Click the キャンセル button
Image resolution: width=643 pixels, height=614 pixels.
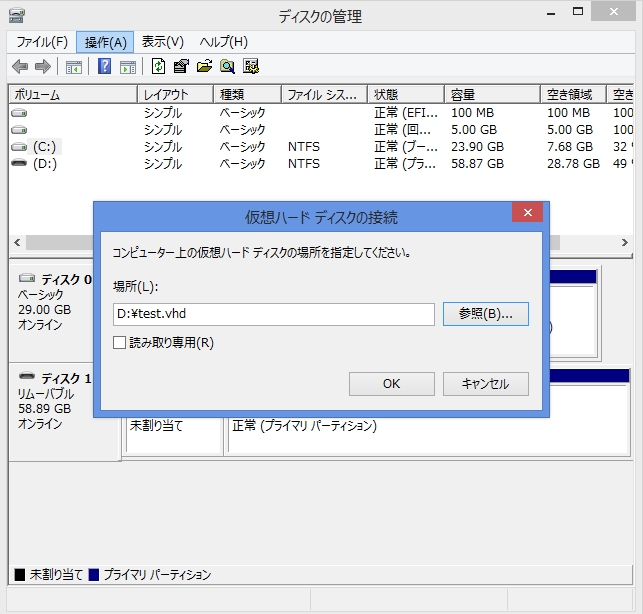484,384
